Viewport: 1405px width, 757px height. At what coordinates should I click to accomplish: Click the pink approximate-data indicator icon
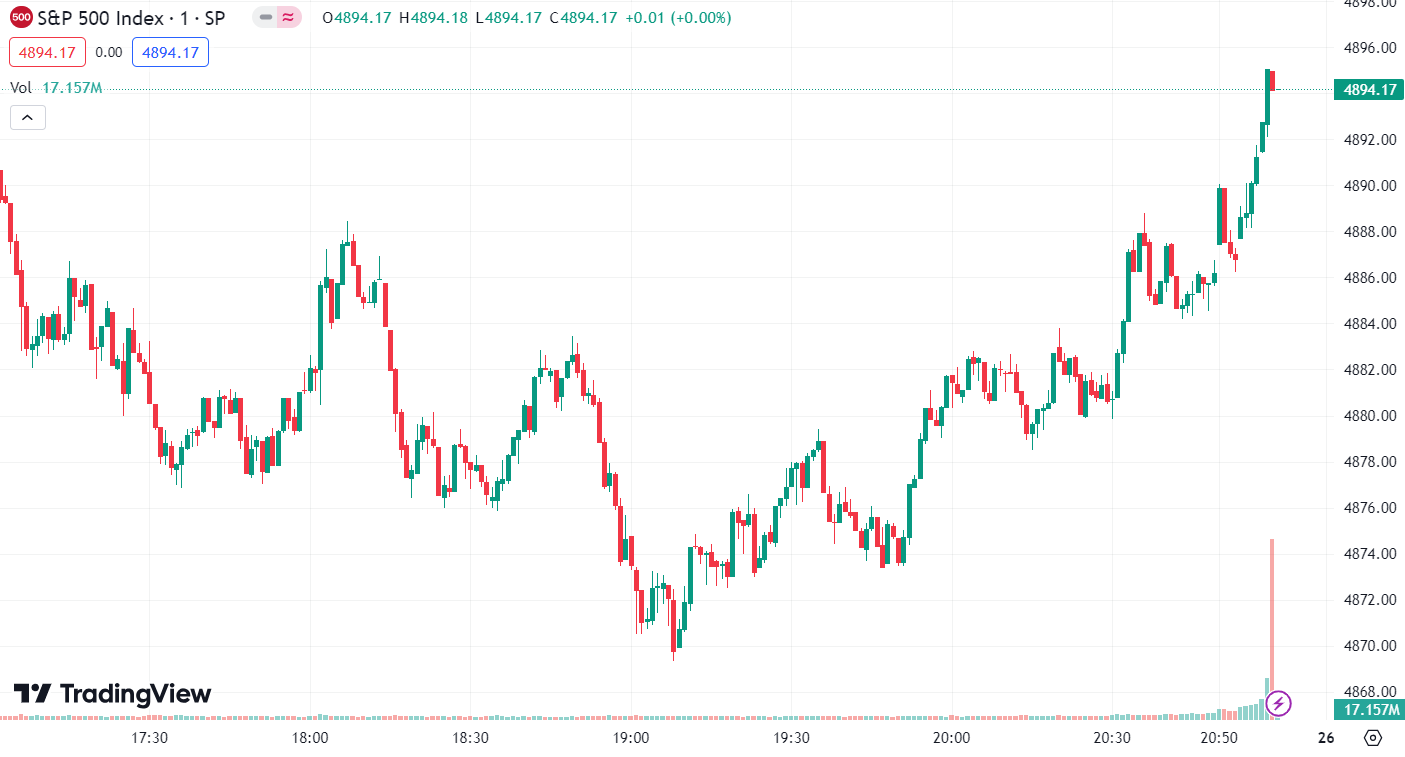[289, 17]
